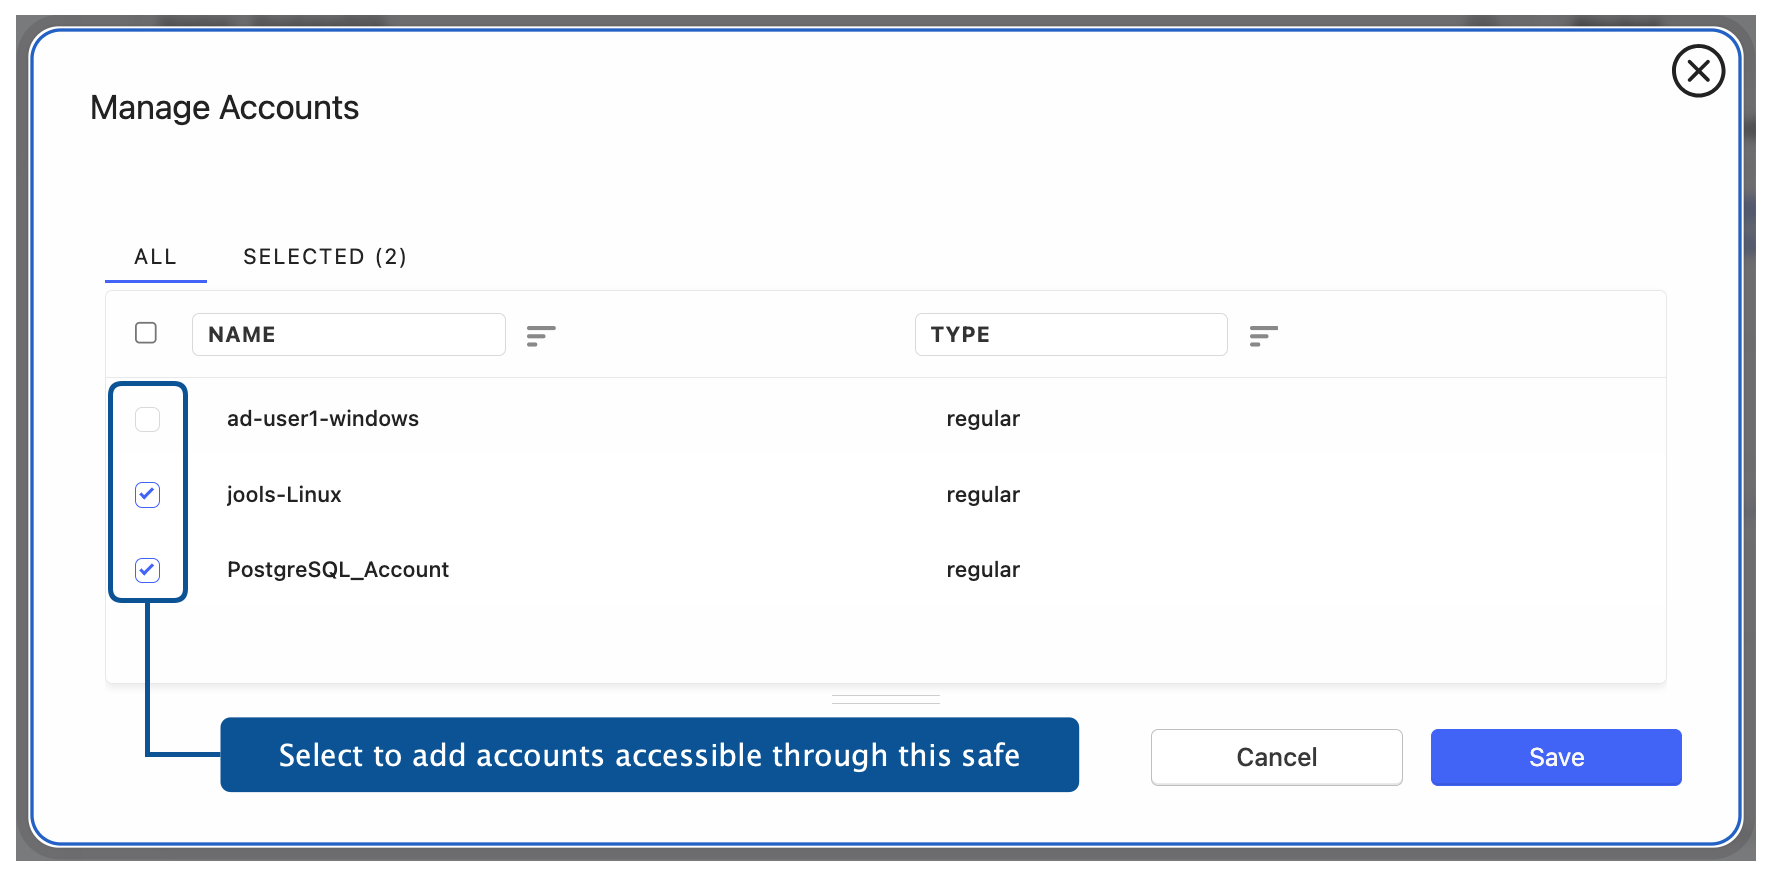Uncheck the PostgreSQL_Account checkbox
The width and height of the screenshot is (1771, 885).
pos(147,570)
